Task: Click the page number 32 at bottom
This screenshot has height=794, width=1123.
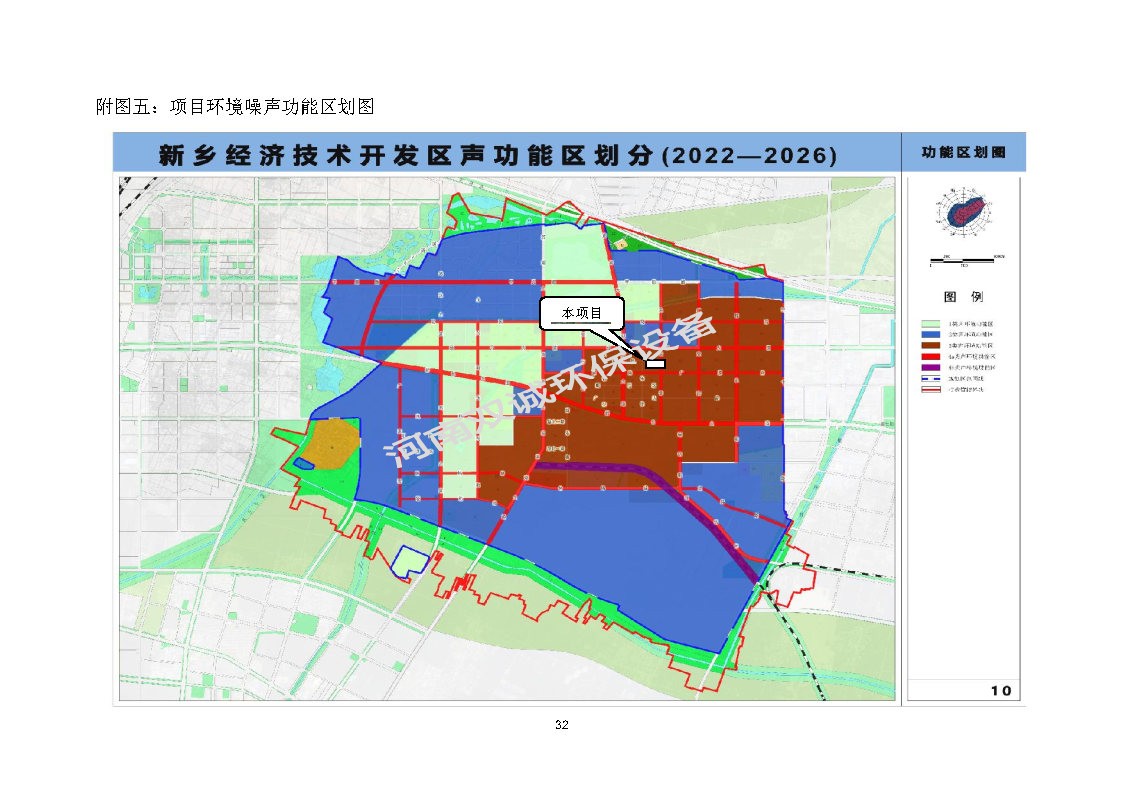Action: (561, 725)
